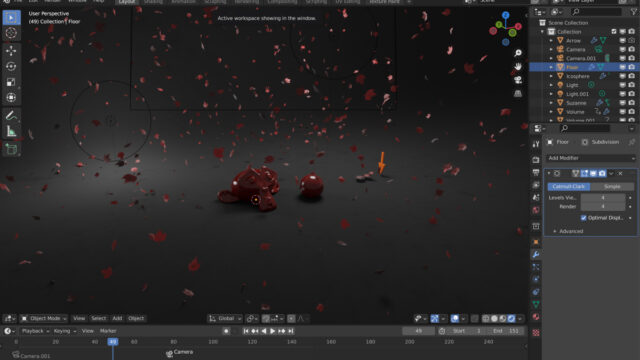This screenshot has height=360, width=640.
Task: Open the Particles properties tab
Action: 536,267
